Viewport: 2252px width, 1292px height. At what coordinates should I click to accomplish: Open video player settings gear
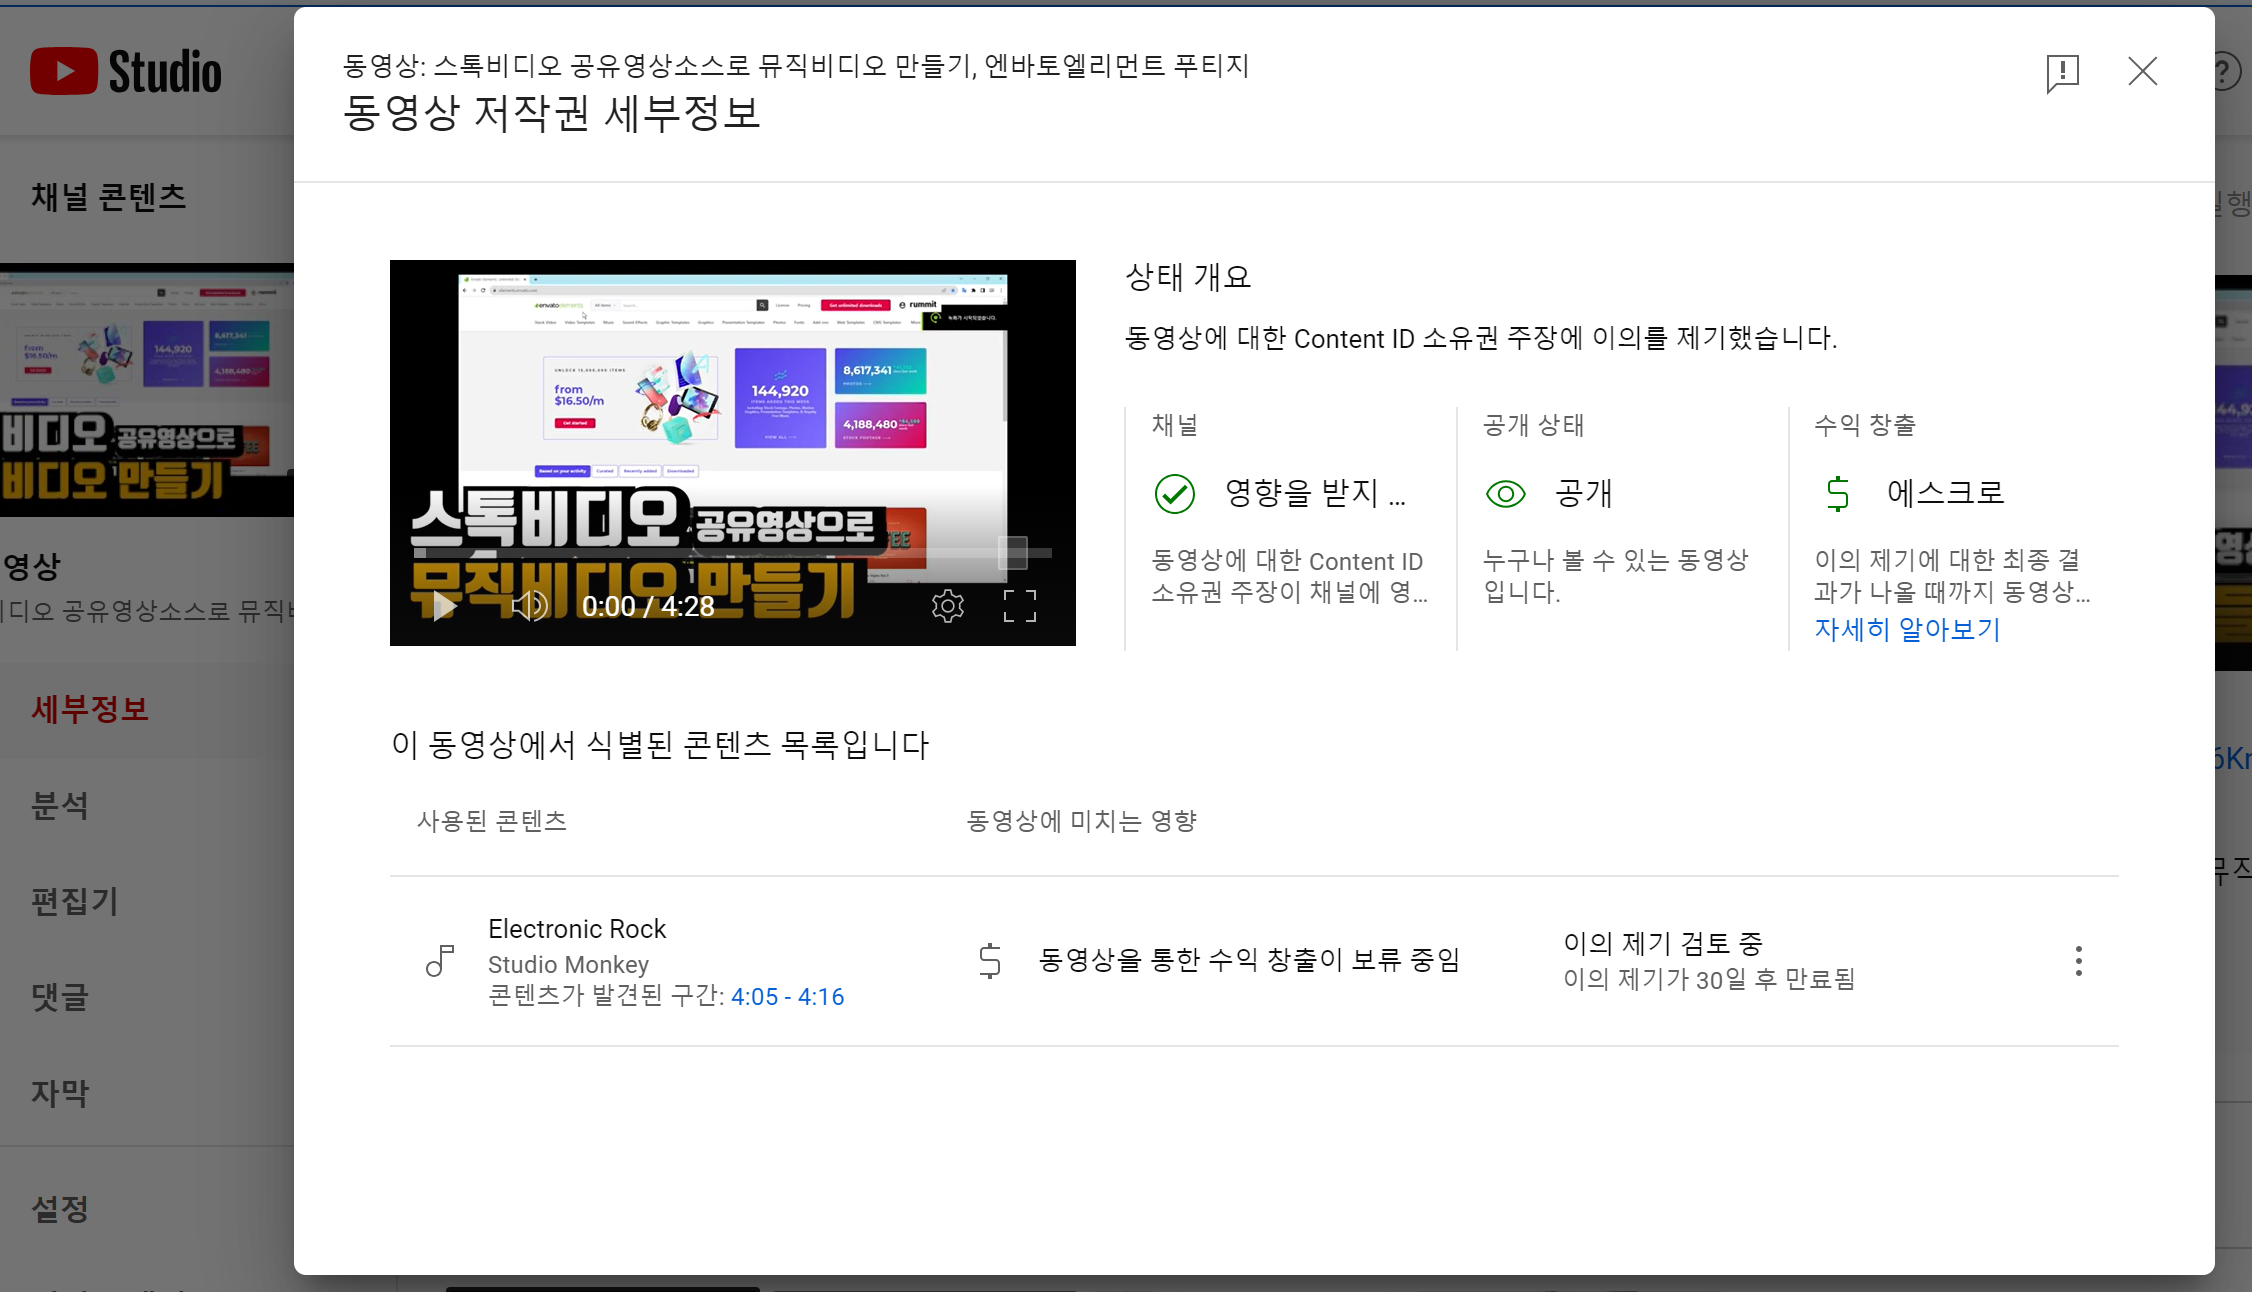tap(947, 606)
